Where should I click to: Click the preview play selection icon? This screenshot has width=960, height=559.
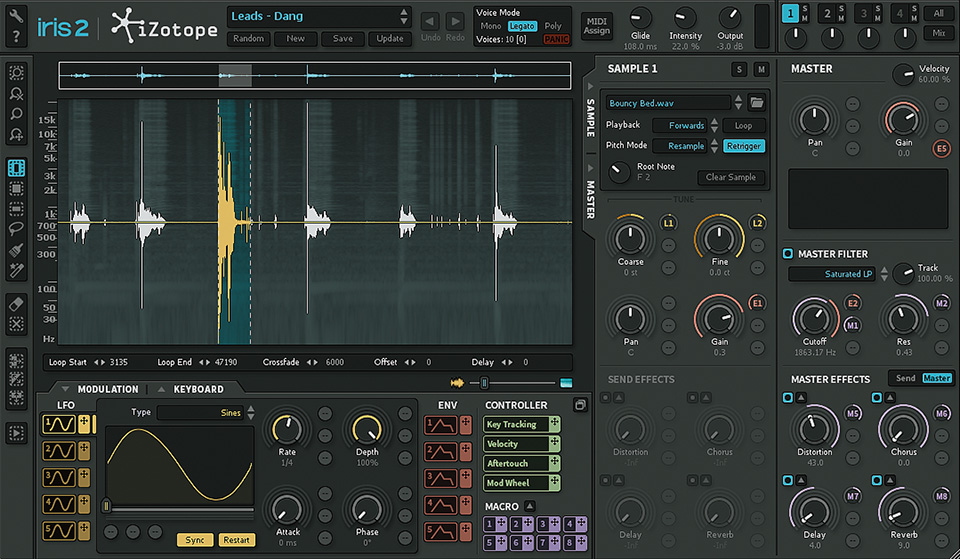click(17, 433)
